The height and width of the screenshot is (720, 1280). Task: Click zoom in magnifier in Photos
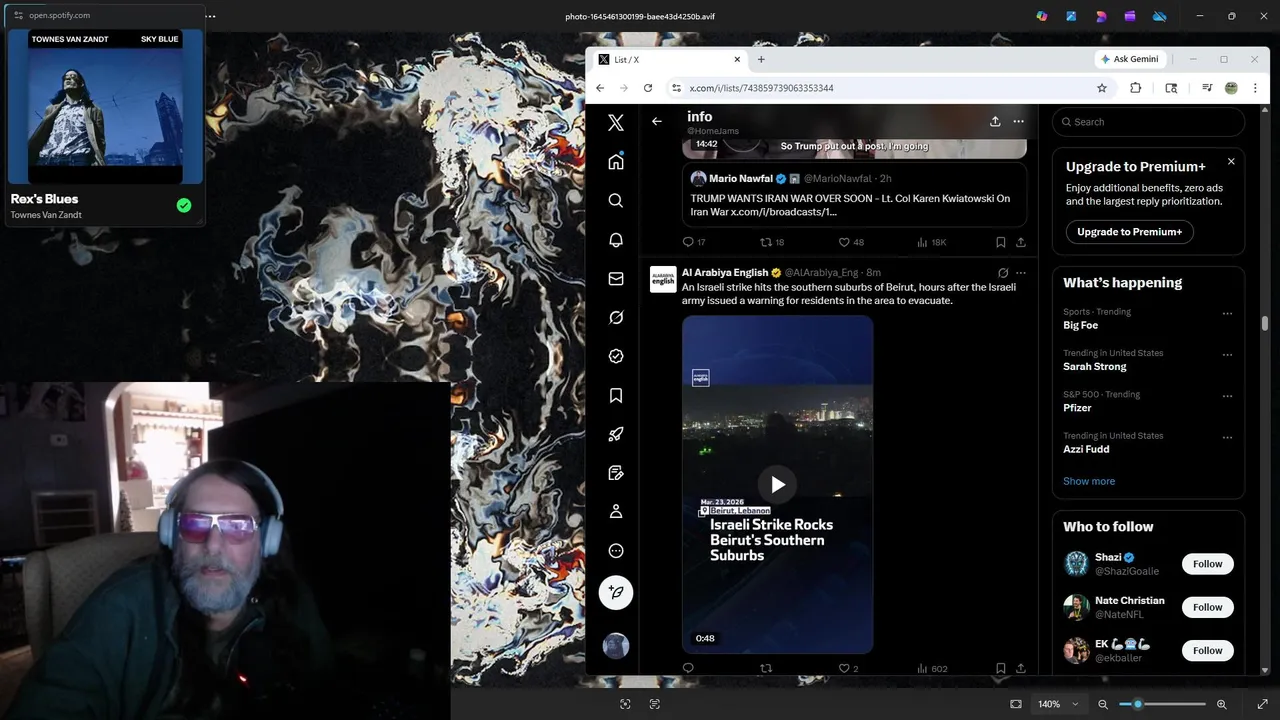(x=1221, y=704)
